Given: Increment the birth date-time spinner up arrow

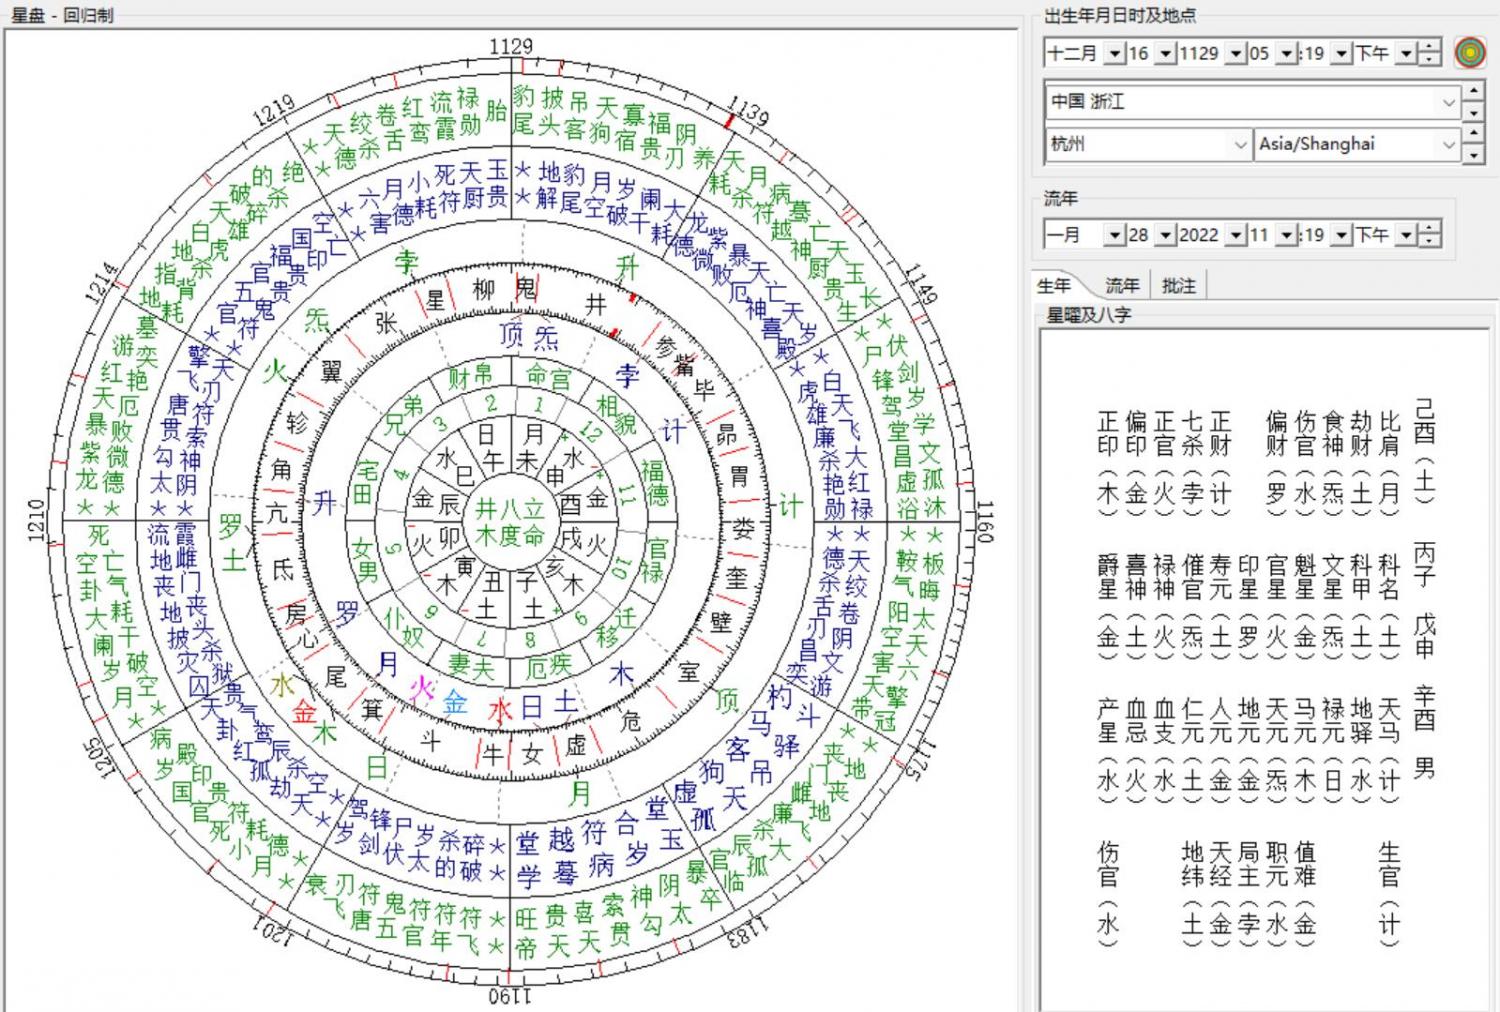Looking at the screenshot, I should click(x=1430, y=47).
